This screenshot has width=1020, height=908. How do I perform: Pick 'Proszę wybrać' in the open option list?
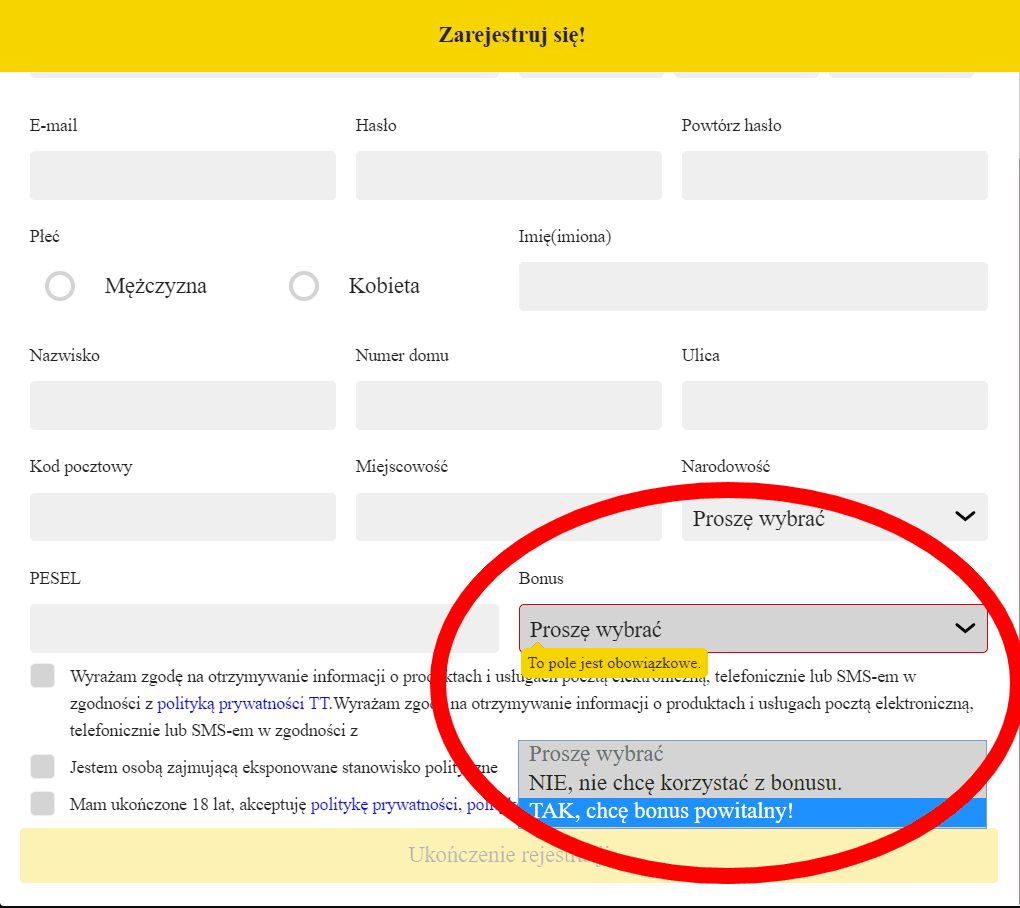click(753, 754)
